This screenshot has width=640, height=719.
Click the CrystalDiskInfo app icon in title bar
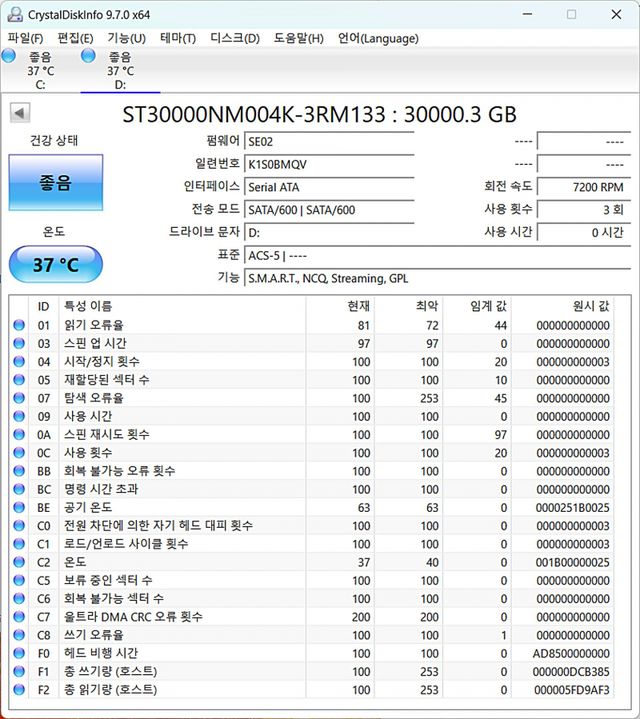(13, 14)
